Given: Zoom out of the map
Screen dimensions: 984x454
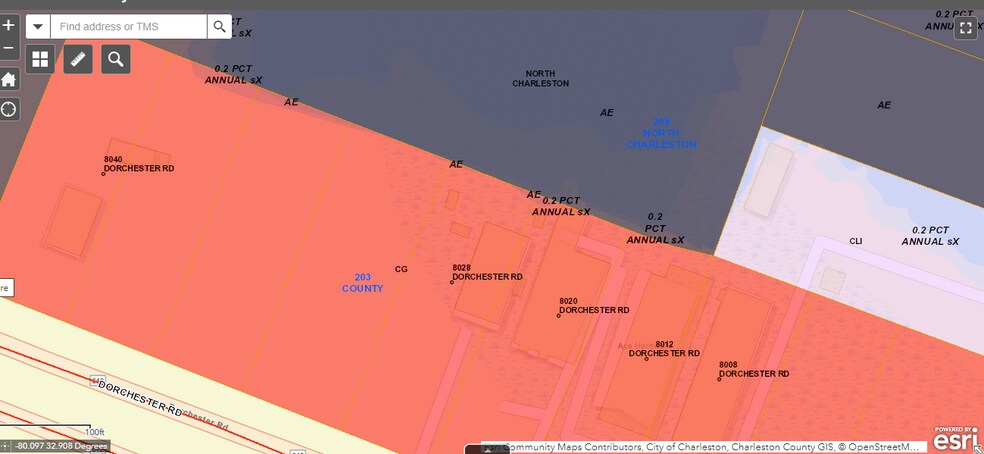Looking at the screenshot, I should [x=9, y=48].
